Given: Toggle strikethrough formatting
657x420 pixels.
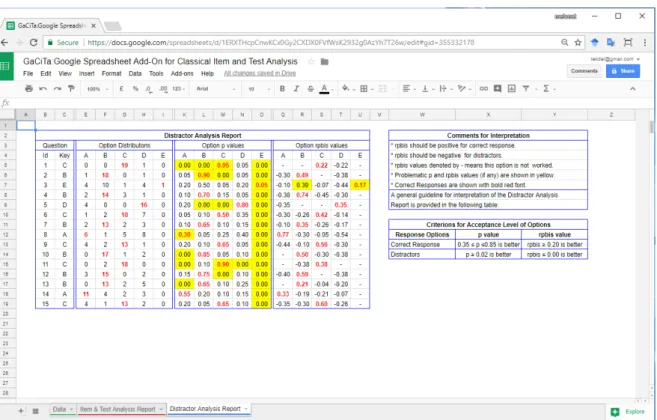Looking at the screenshot, I should [x=310, y=88].
